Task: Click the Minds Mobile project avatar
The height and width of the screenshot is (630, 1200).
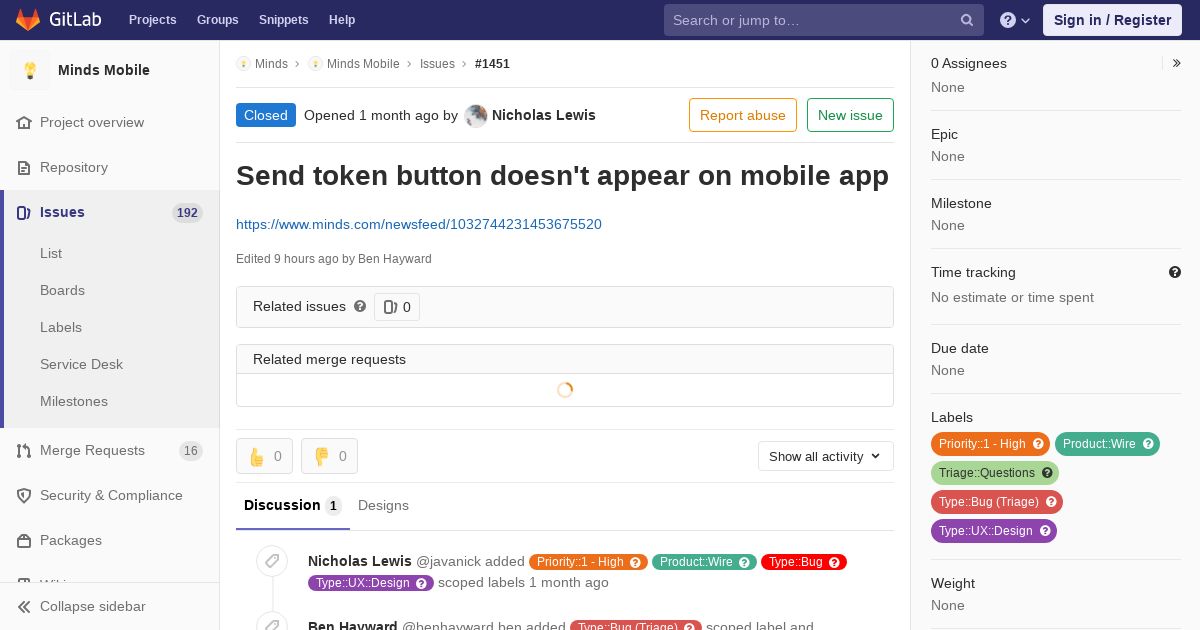Action: point(30,70)
